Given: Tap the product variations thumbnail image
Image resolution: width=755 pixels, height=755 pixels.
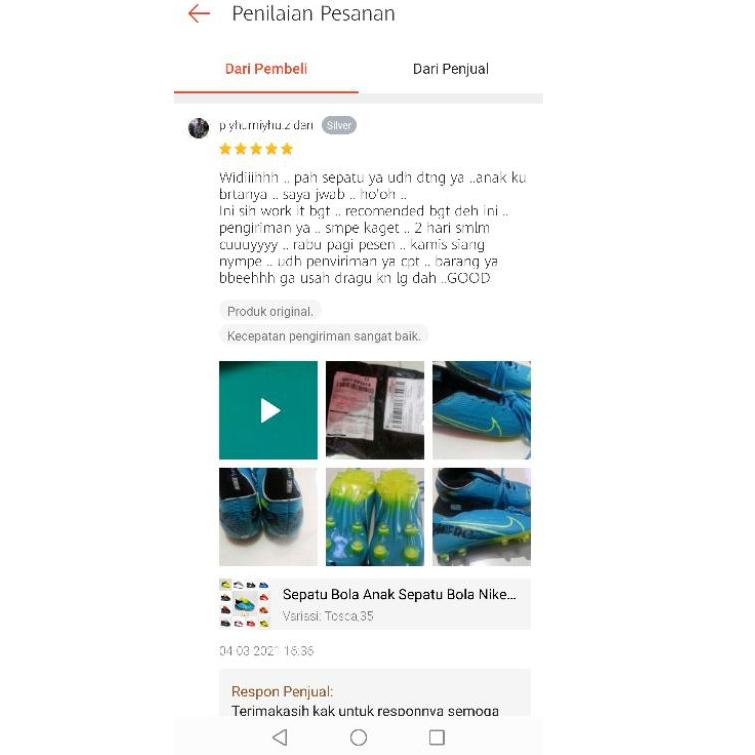Looking at the screenshot, I should click(x=245, y=604).
